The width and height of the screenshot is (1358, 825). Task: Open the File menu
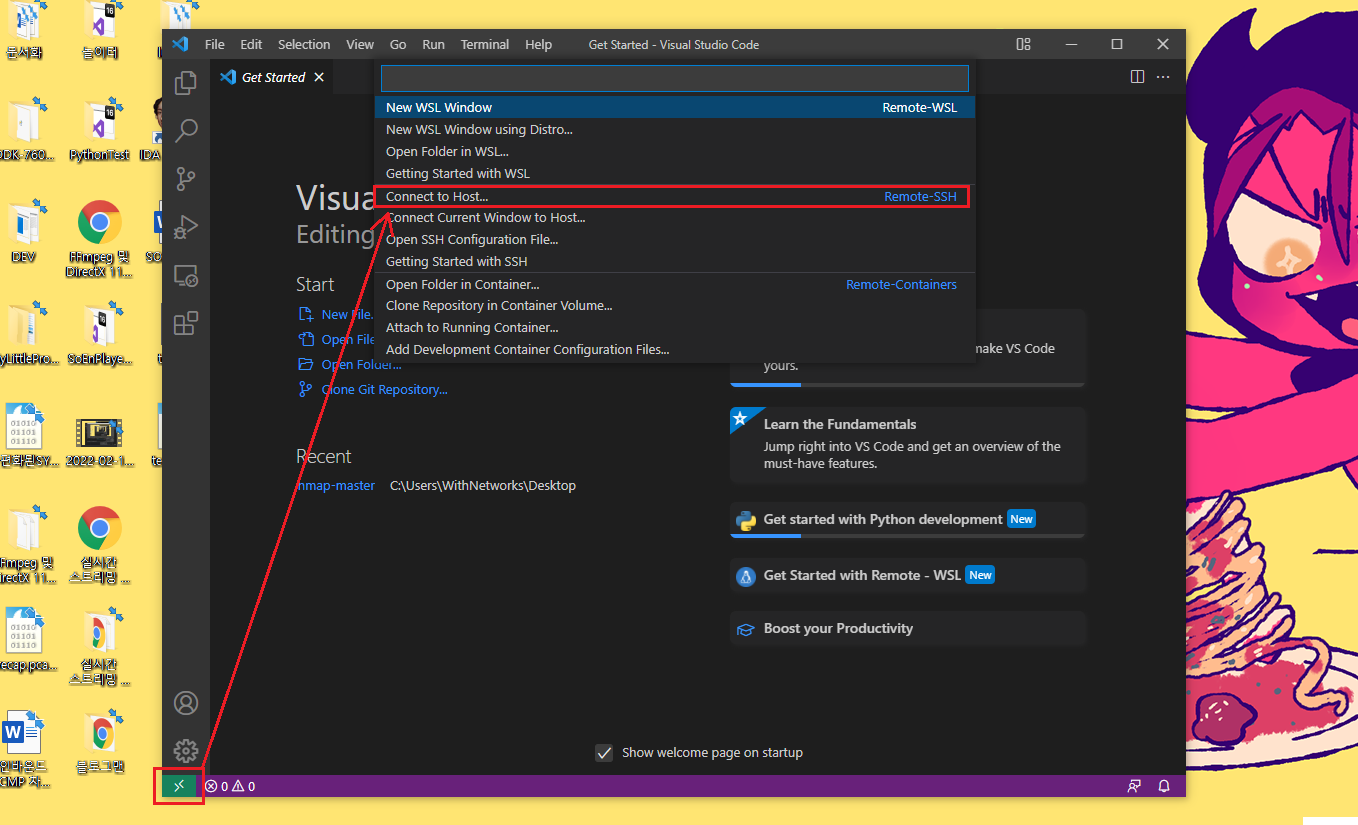pos(215,44)
